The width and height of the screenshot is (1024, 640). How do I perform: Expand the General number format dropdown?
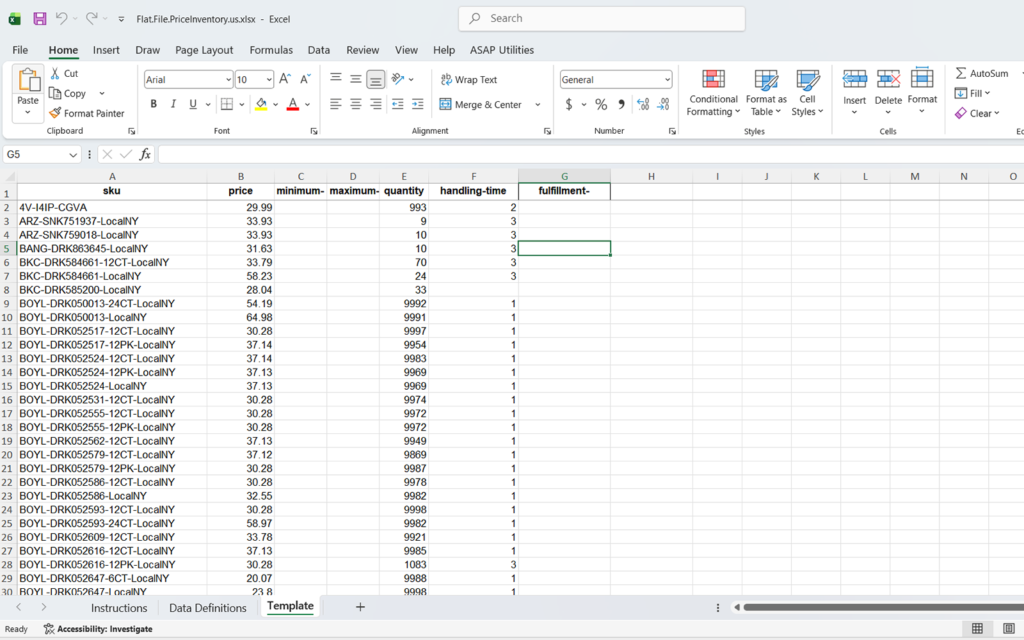(x=667, y=79)
